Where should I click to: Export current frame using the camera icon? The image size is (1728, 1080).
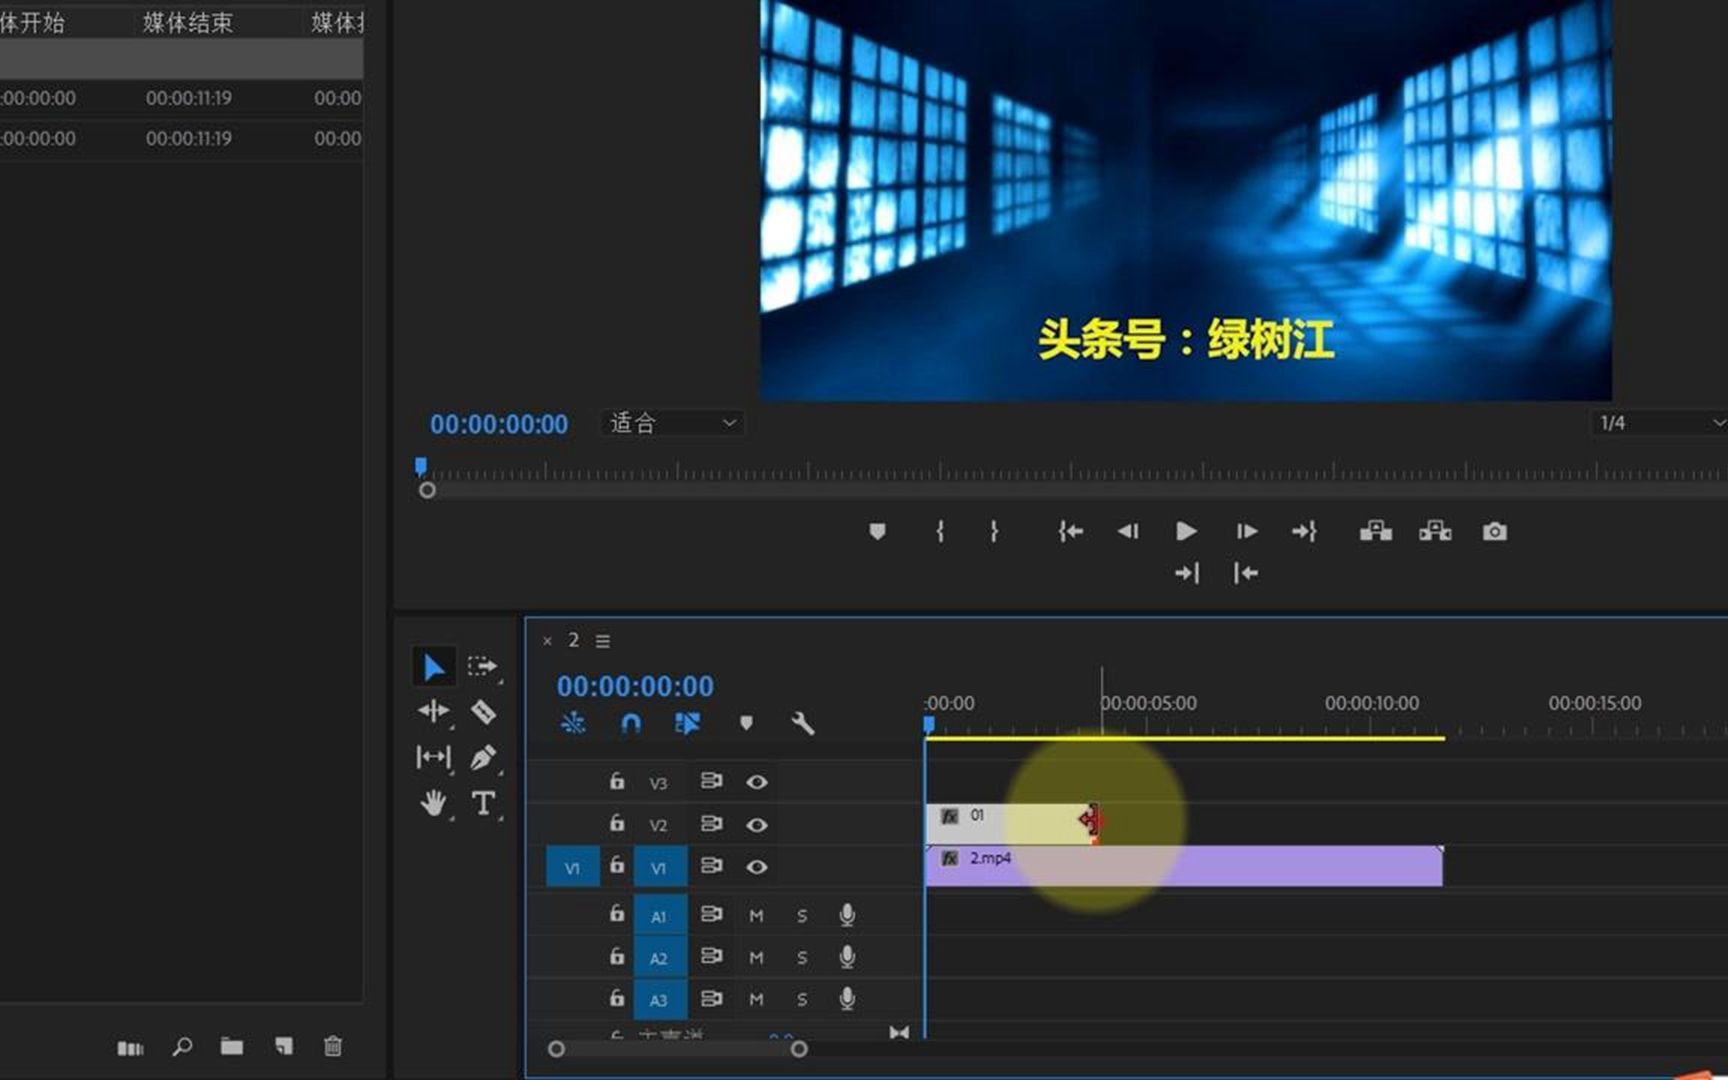click(1494, 531)
